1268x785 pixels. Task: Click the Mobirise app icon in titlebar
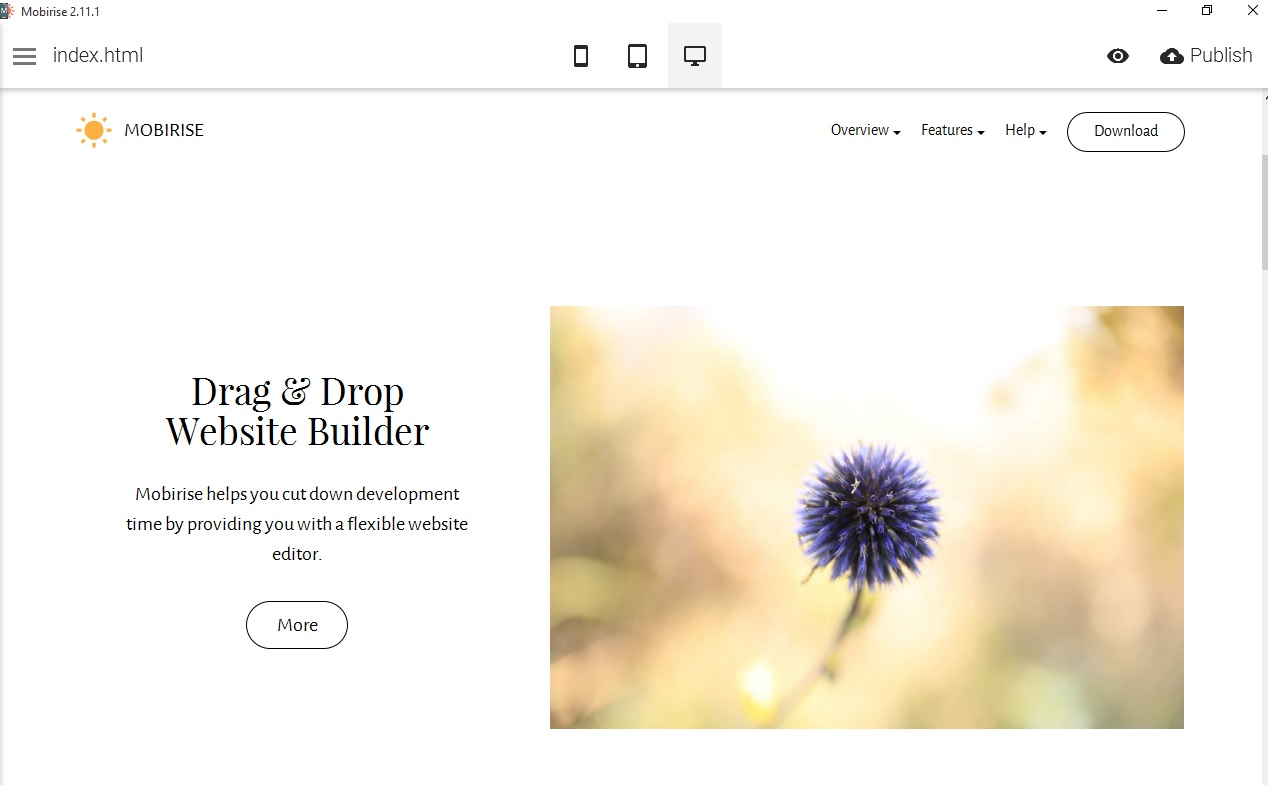point(8,10)
